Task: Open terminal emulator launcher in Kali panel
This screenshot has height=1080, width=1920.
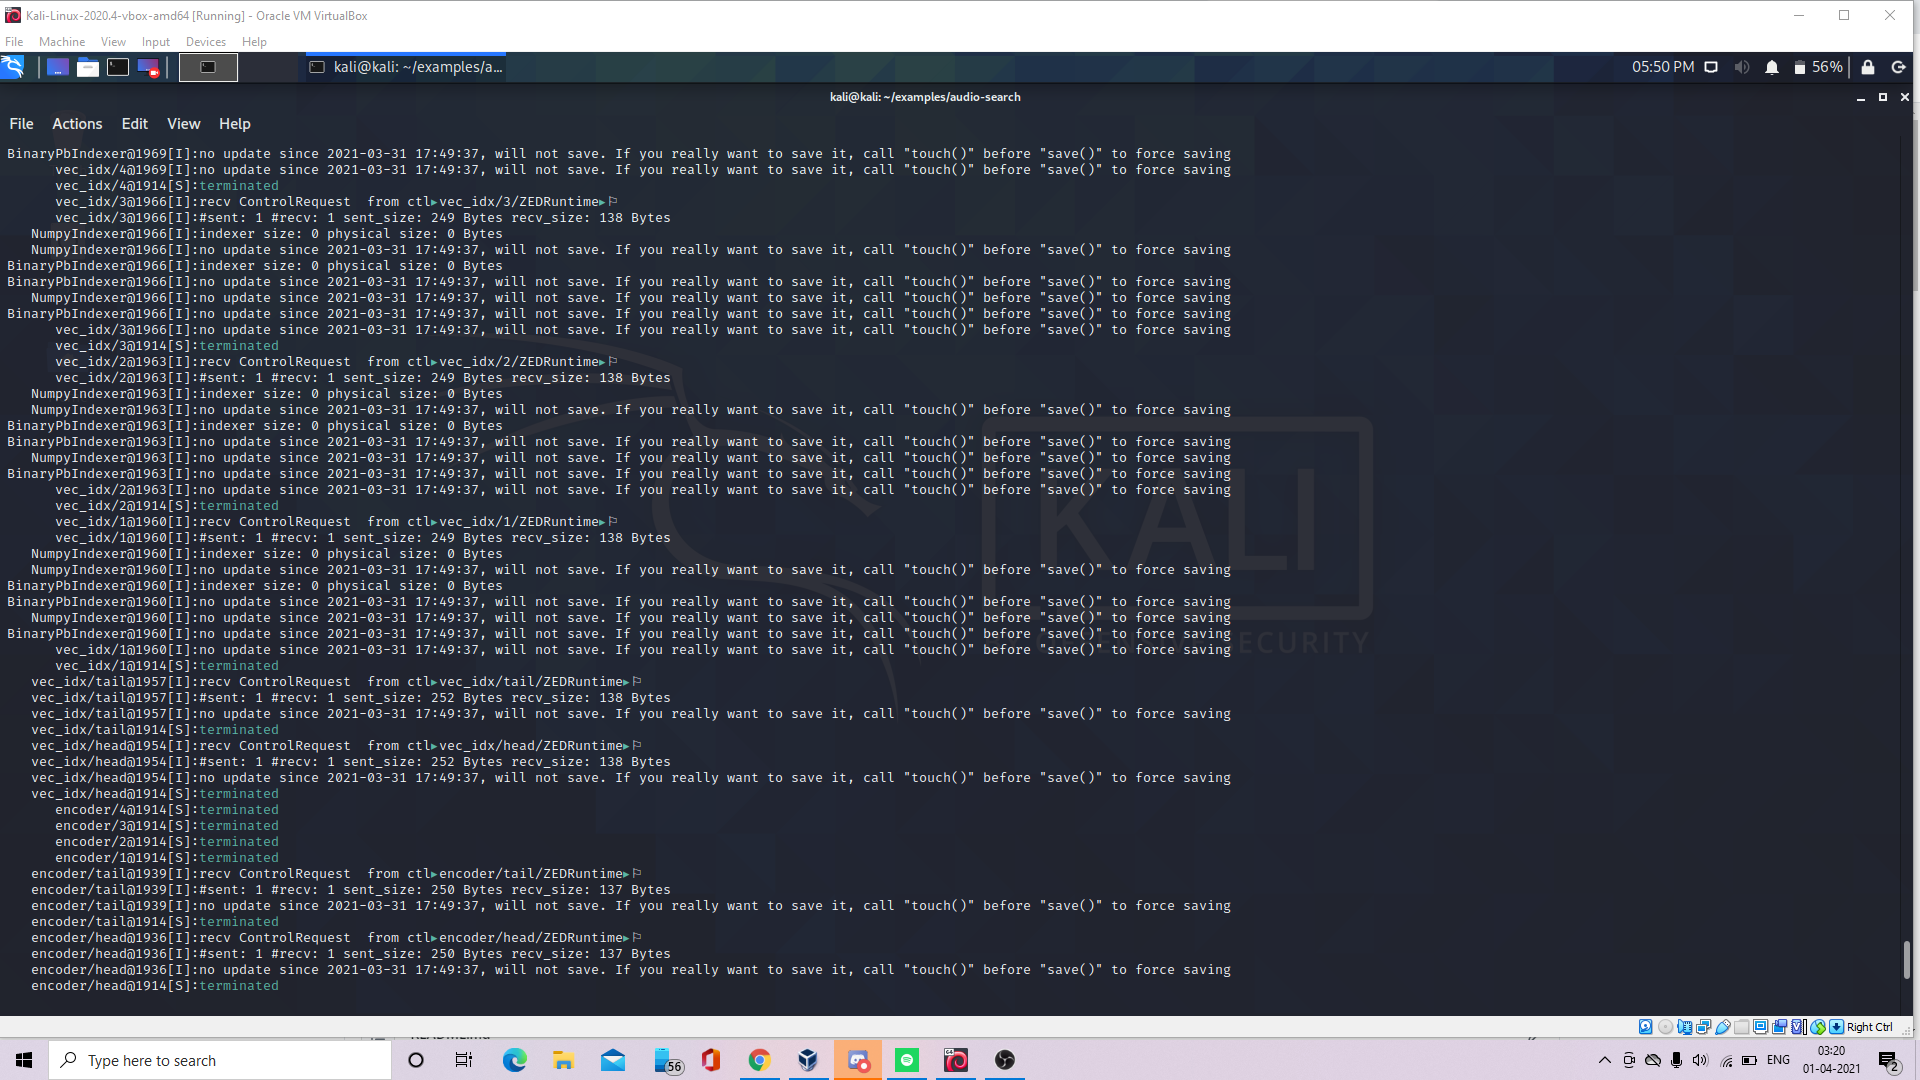Action: (x=118, y=67)
